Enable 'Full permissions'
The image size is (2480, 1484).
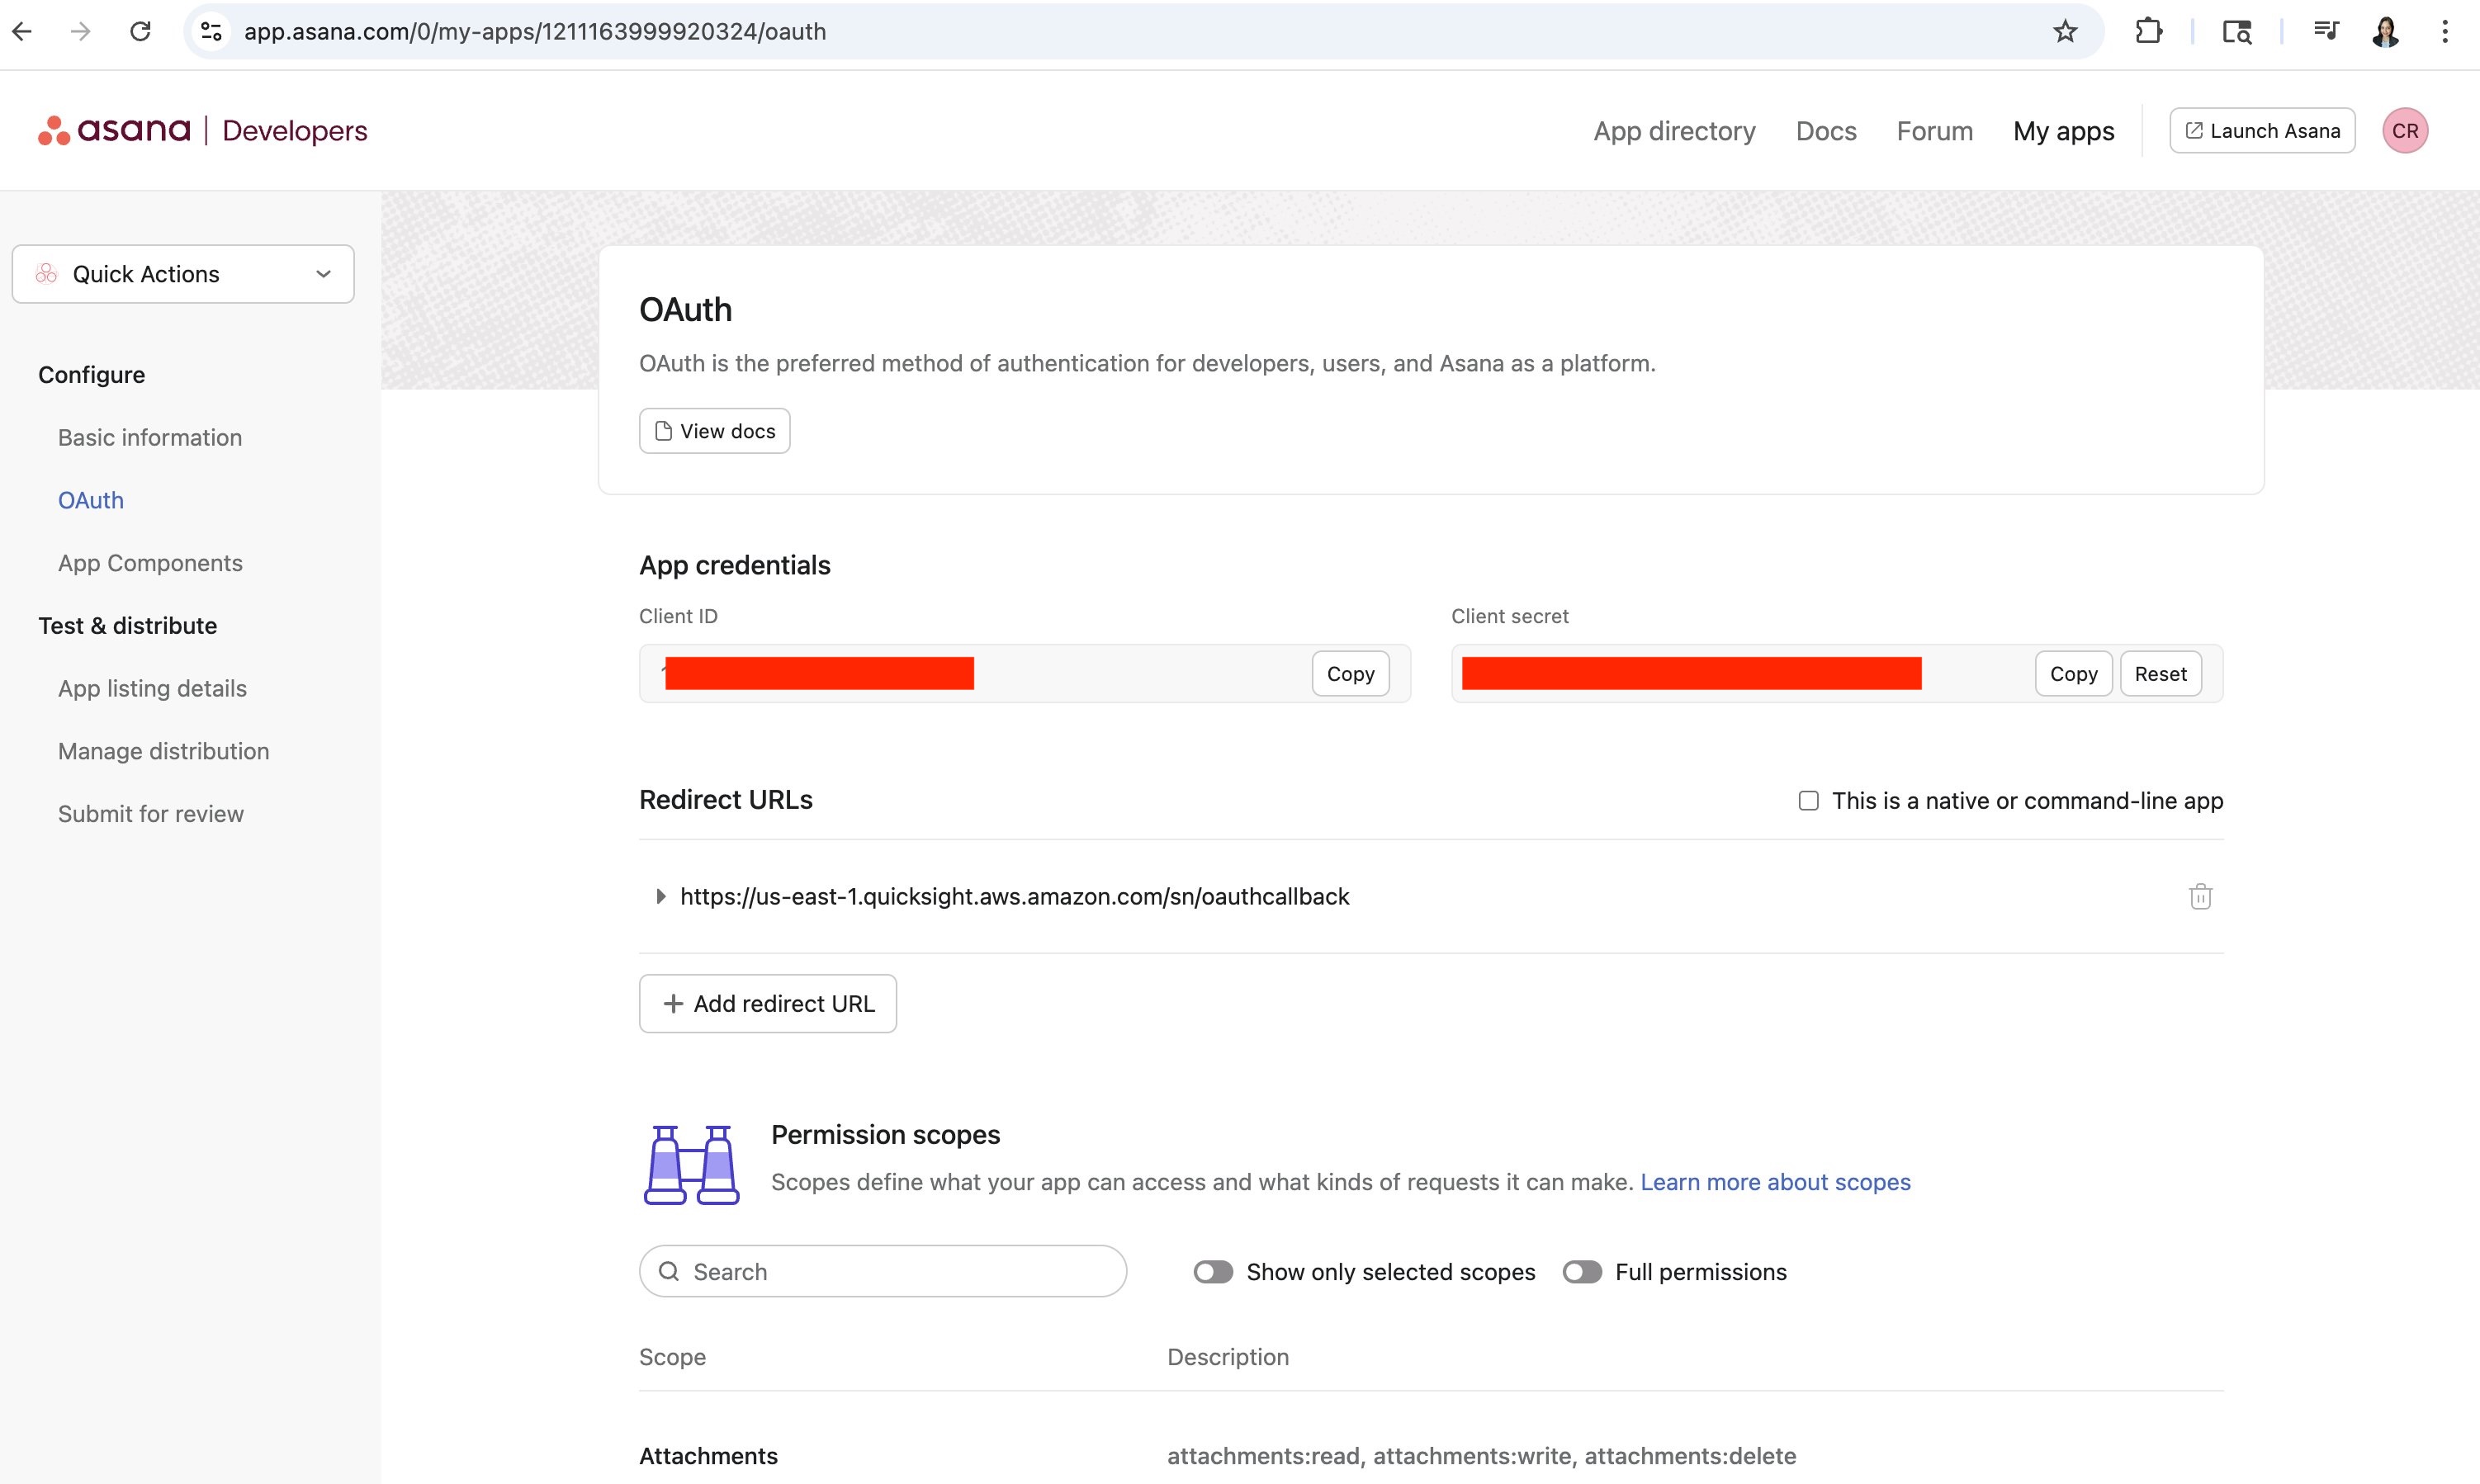1582,1271
